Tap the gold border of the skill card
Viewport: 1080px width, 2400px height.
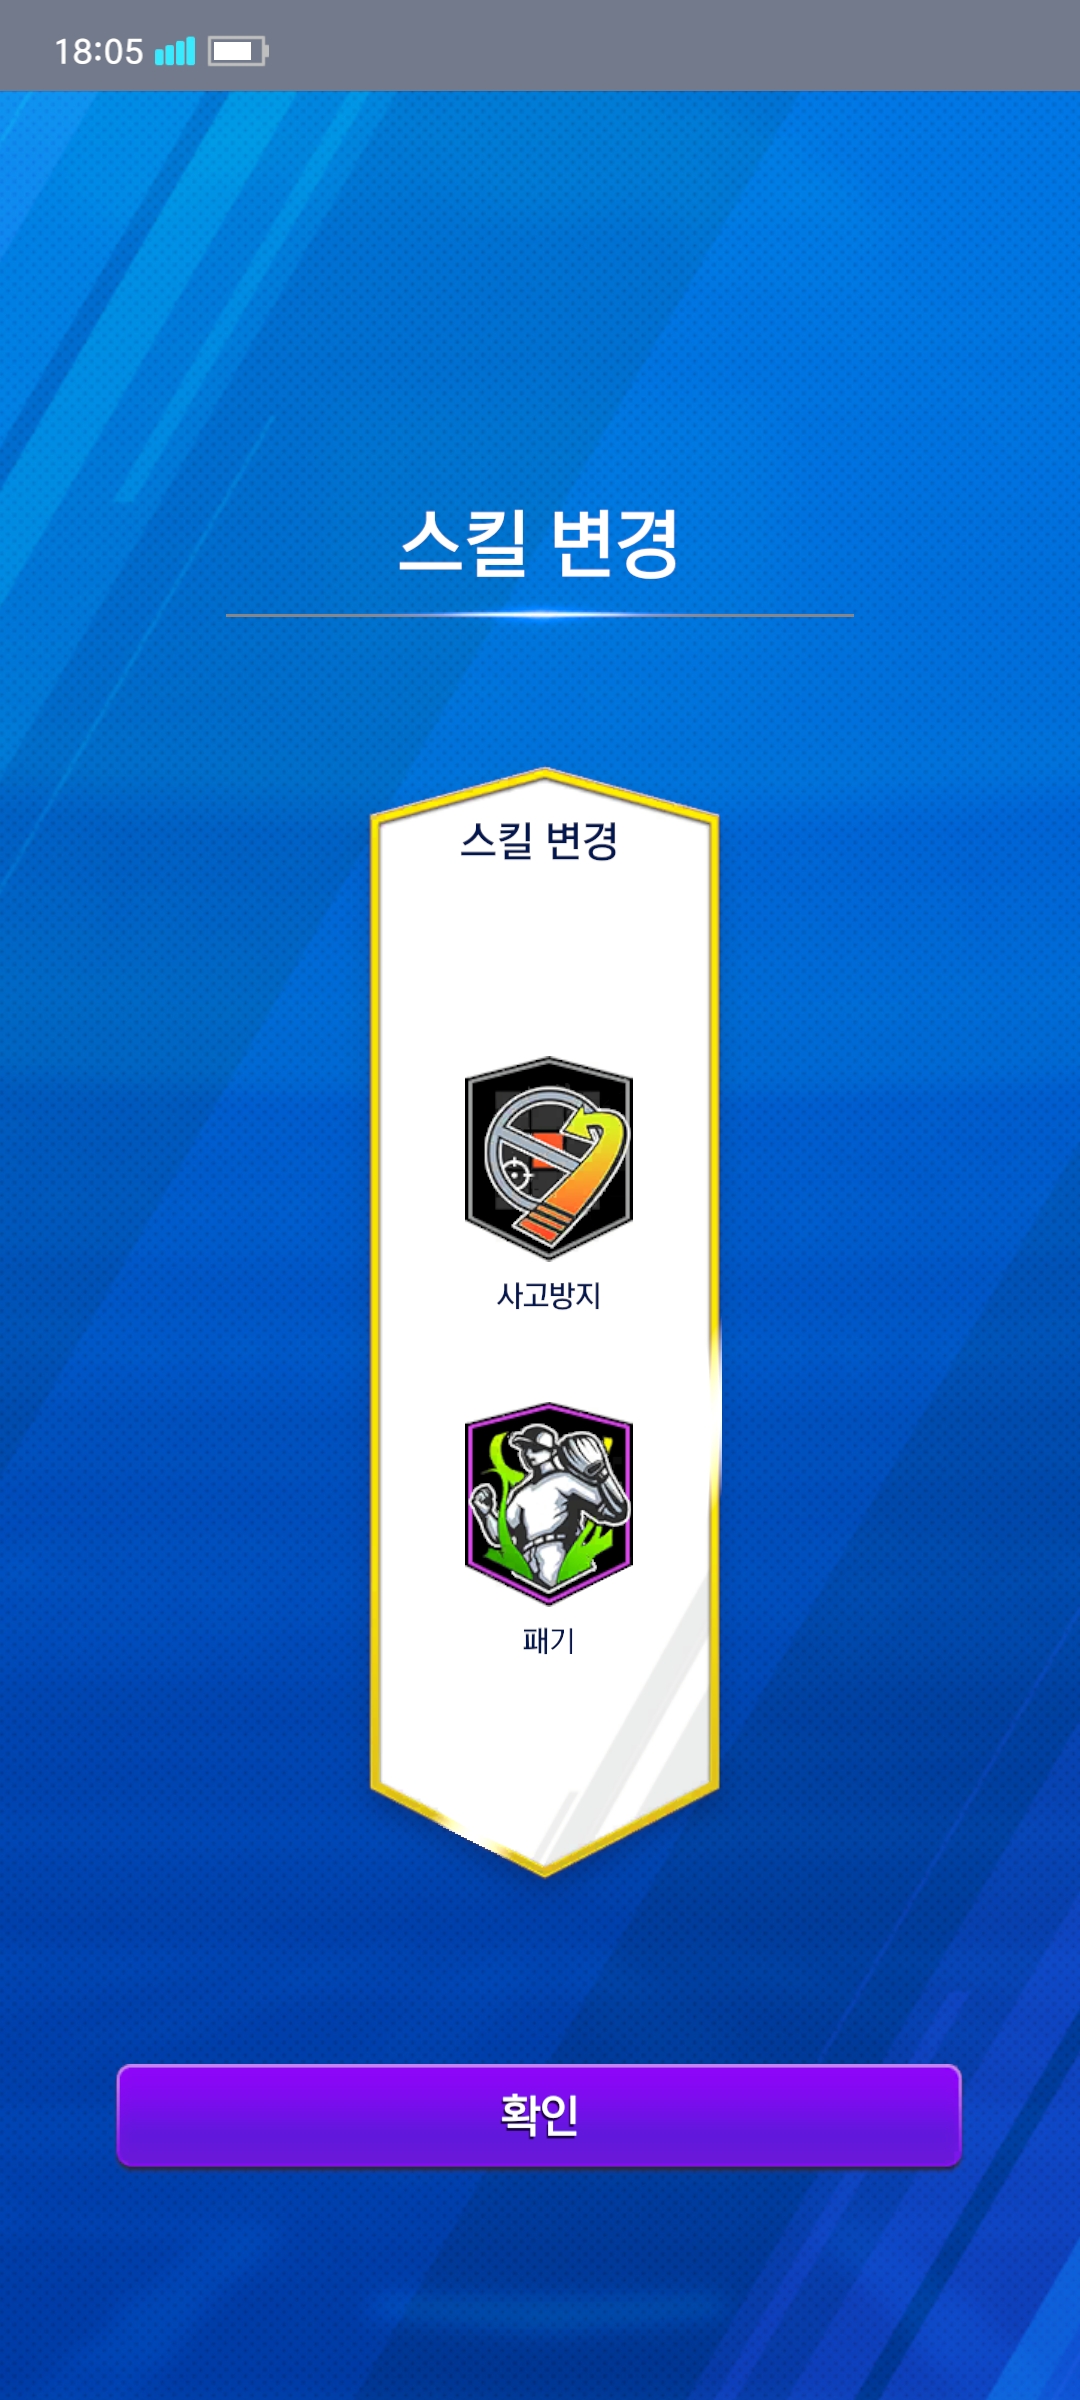pos(376,1300)
